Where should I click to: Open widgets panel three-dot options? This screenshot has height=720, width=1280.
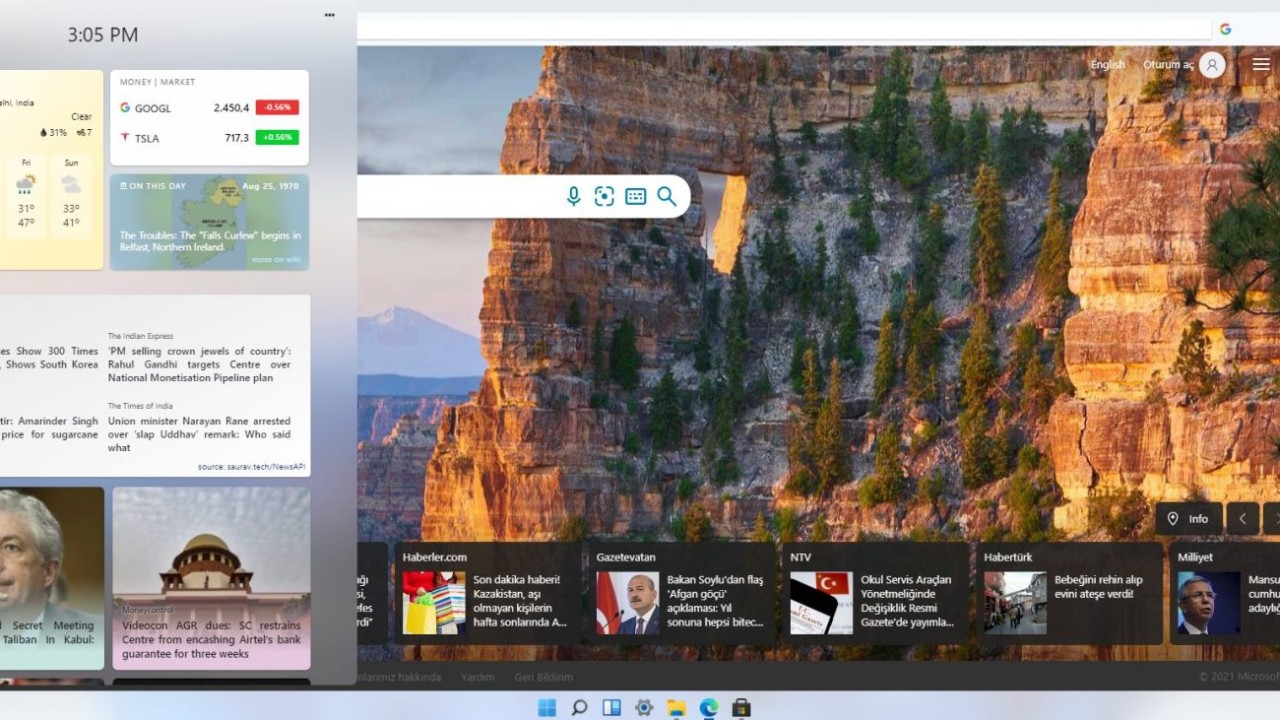point(330,15)
